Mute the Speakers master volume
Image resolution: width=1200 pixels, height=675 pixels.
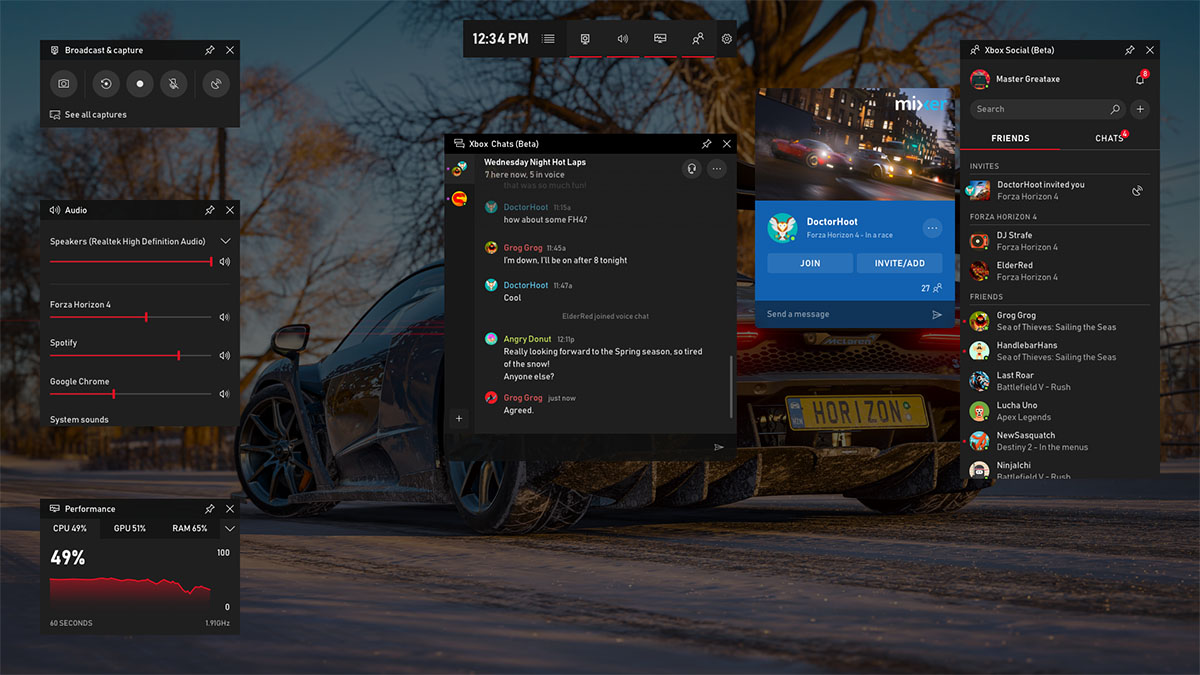coord(225,262)
